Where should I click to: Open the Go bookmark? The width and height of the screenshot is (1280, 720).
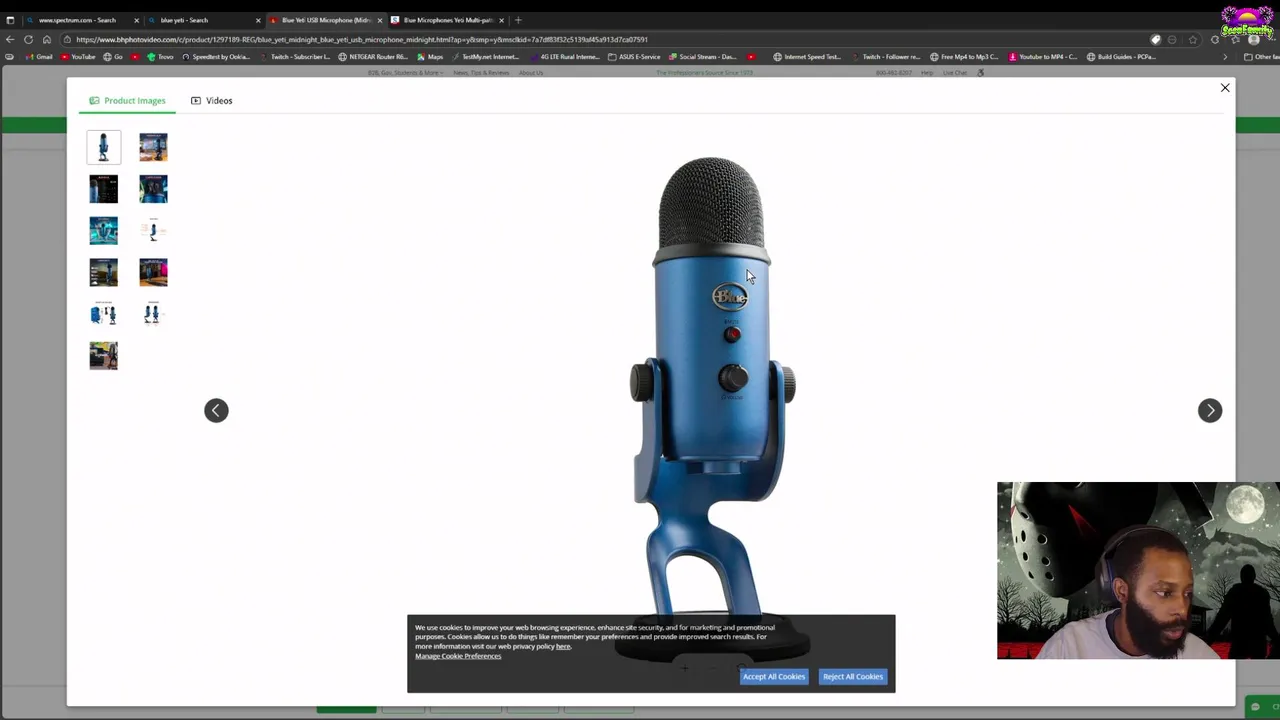(x=113, y=57)
